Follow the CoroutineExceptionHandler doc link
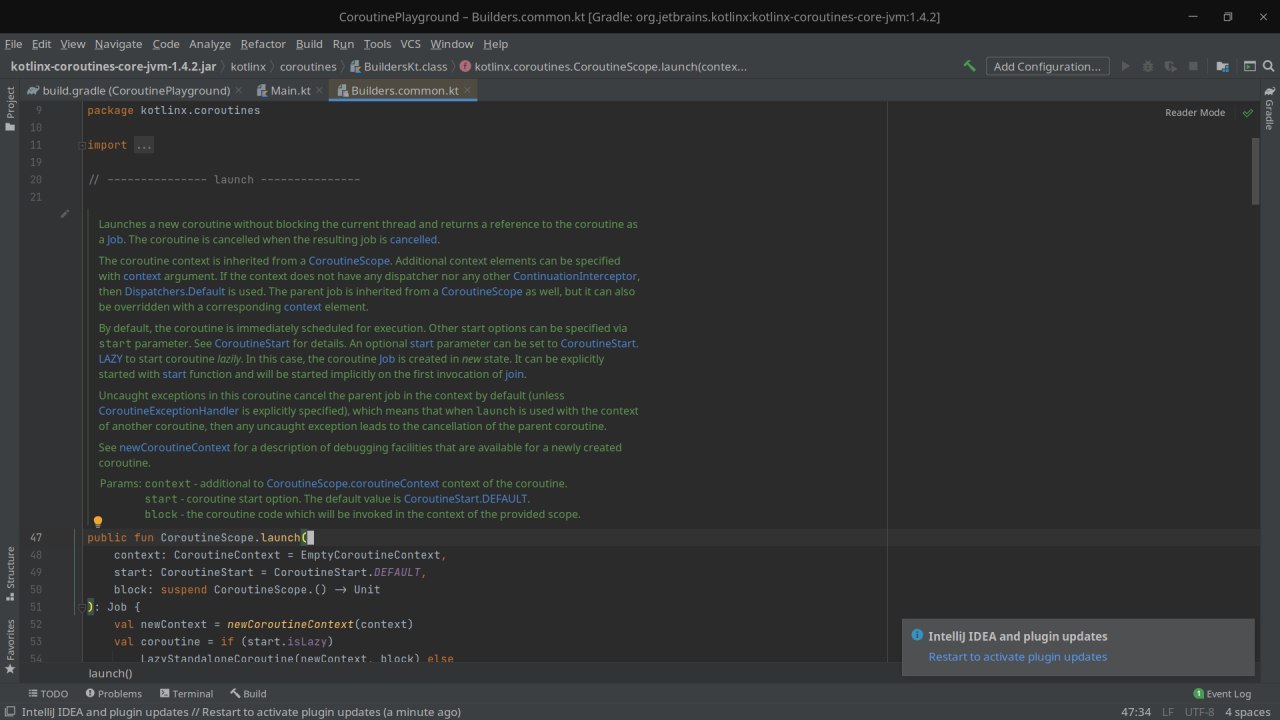Viewport: 1280px width, 720px height. coord(168,411)
